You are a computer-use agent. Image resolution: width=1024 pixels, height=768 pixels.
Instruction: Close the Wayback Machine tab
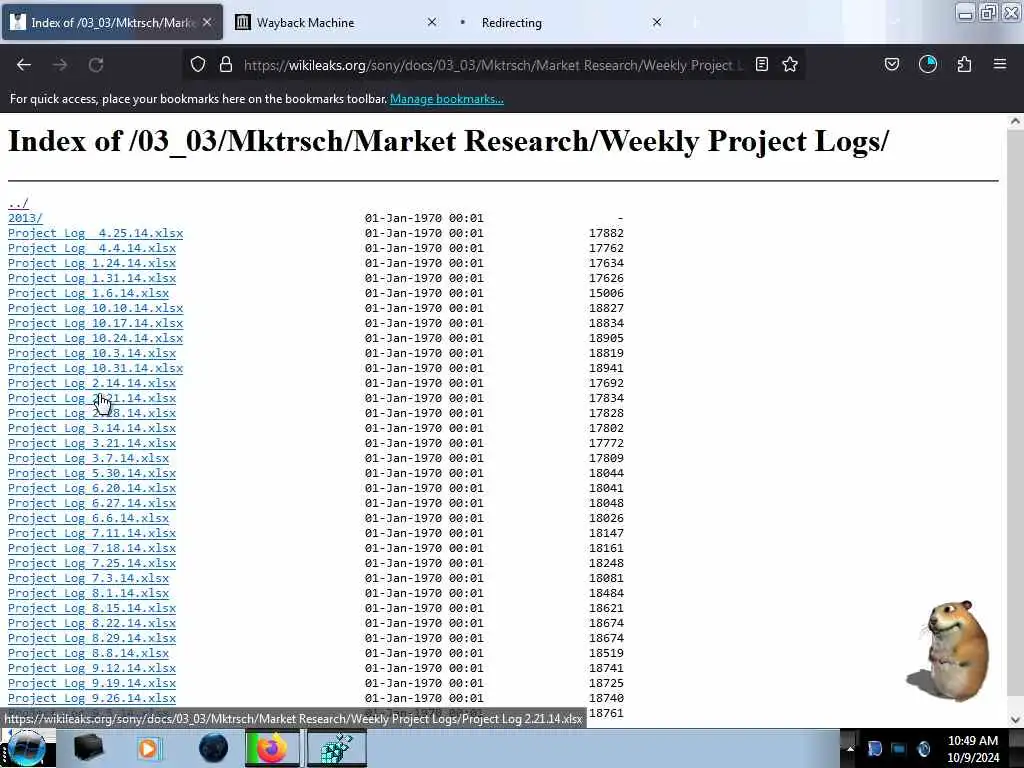tap(432, 22)
